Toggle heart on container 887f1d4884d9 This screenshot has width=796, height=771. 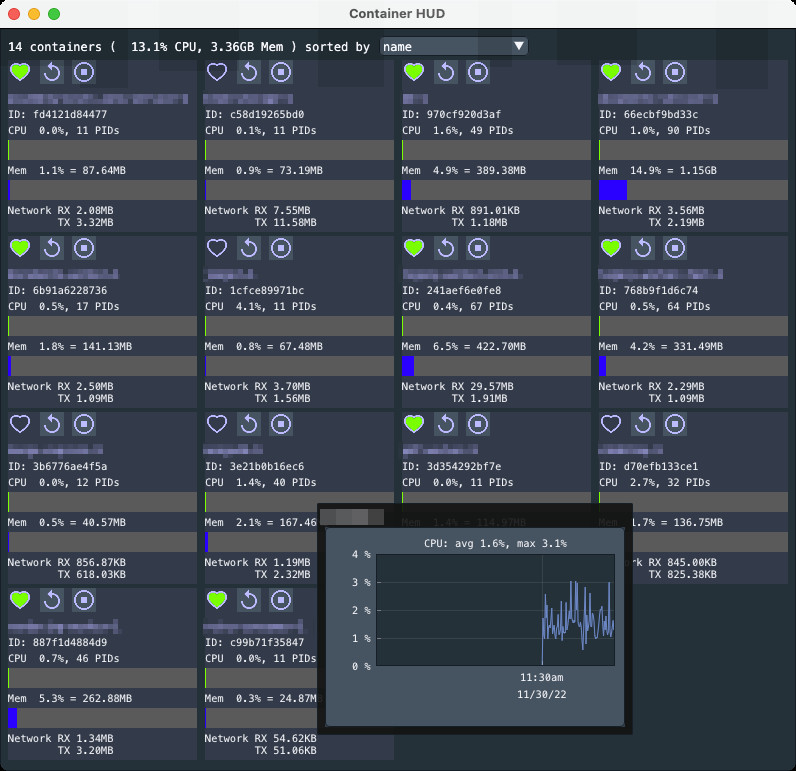[20, 600]
